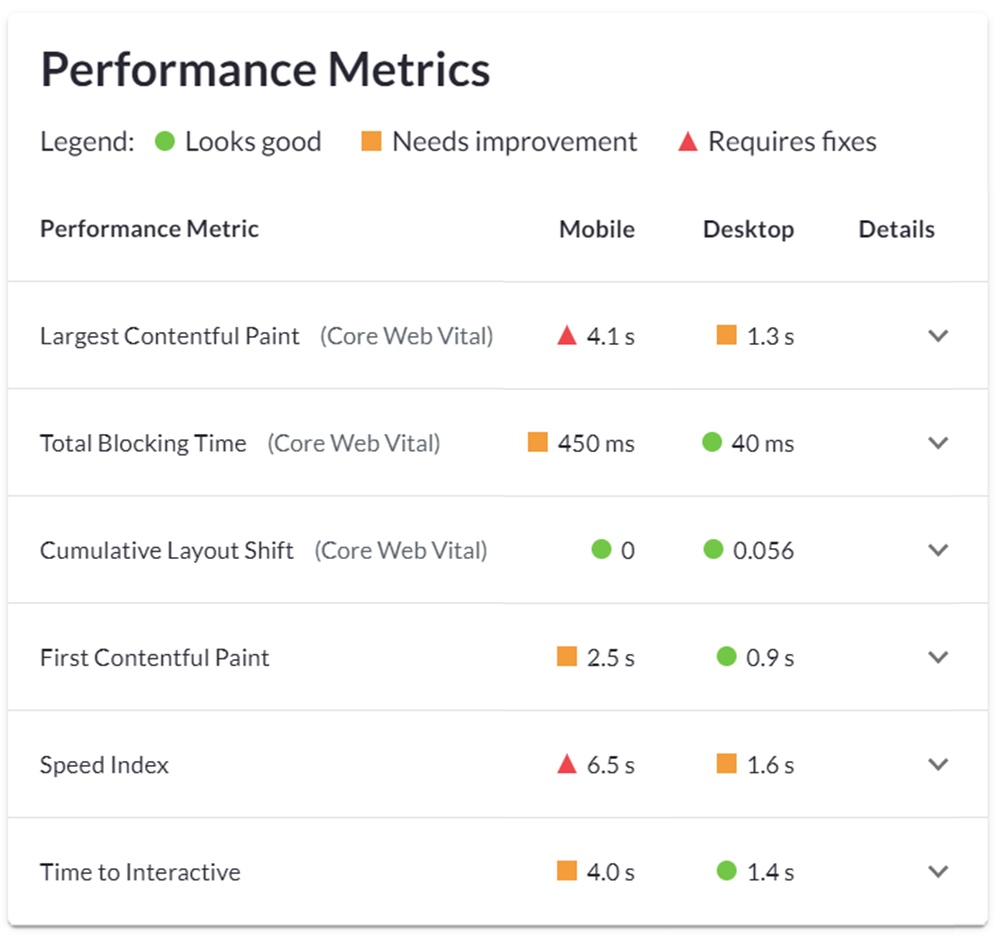Screen dimensions: 1002x940
Task: Click orange square beside 450 ms
Action: [x=538, y=442]
